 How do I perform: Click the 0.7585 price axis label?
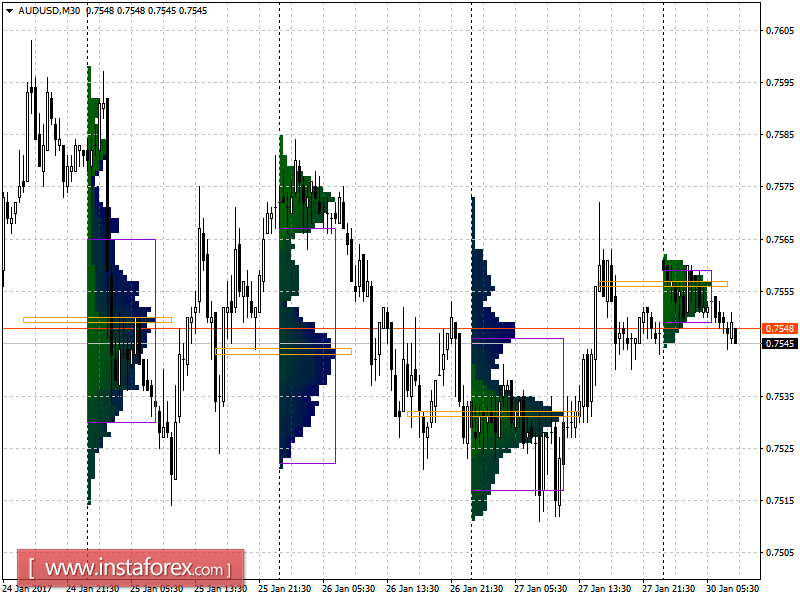(x=780, y=135)
